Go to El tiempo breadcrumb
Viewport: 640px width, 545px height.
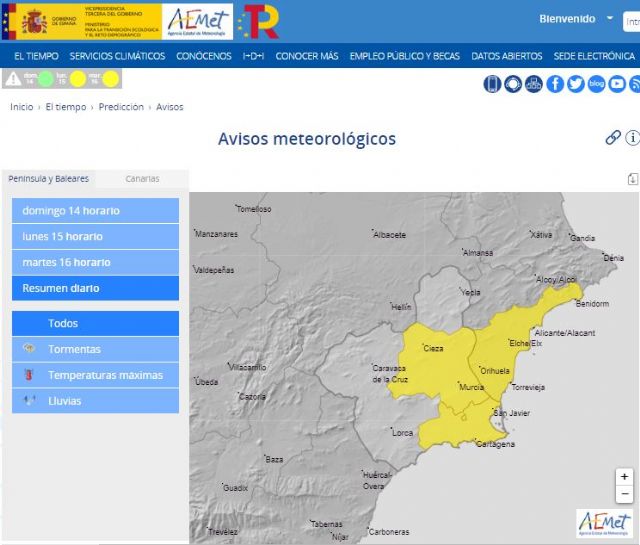click(66, 107)
